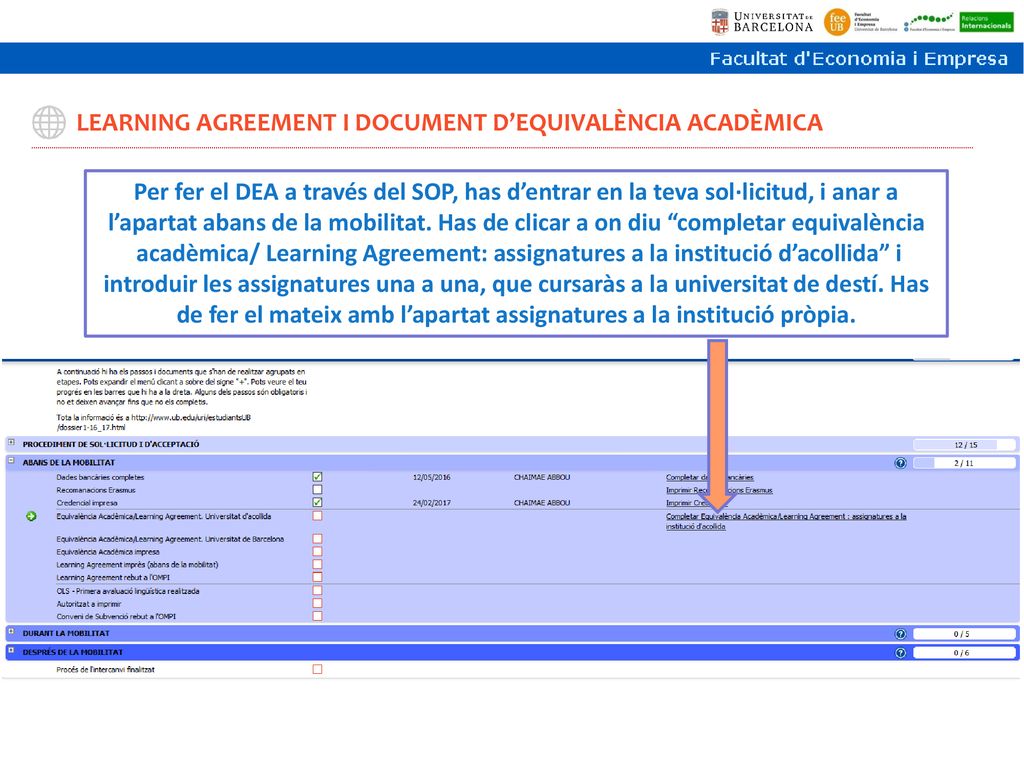
Task: Click the Universitat de Barcelona logo
Action: tap(762, 22)
